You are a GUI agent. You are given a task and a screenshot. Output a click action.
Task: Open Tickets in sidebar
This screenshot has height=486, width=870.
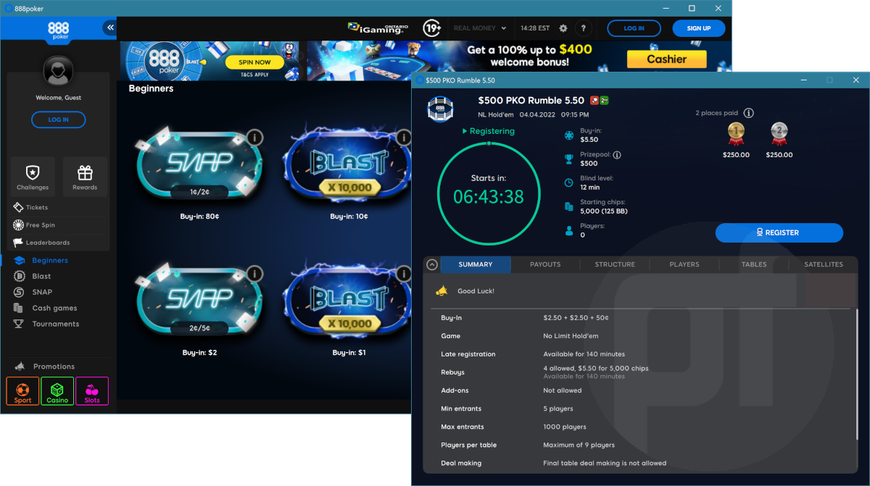coord(31,207)
